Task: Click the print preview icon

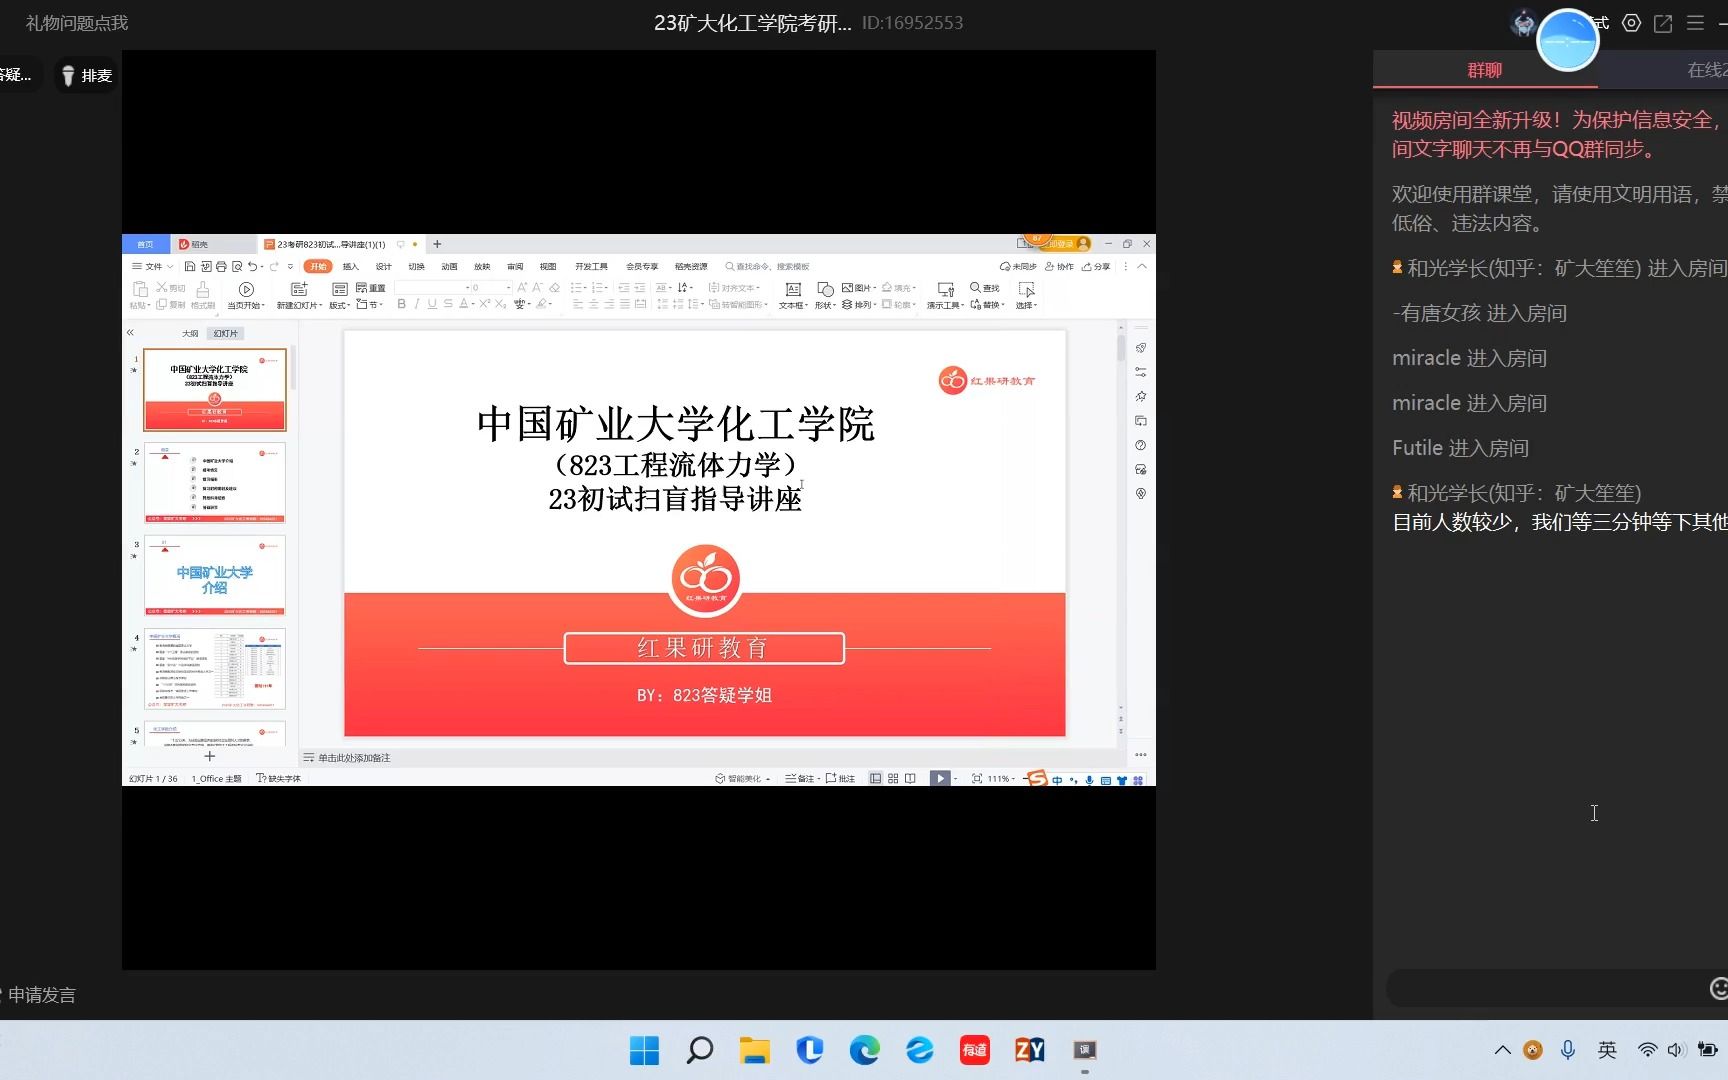Action: [237, 267]
